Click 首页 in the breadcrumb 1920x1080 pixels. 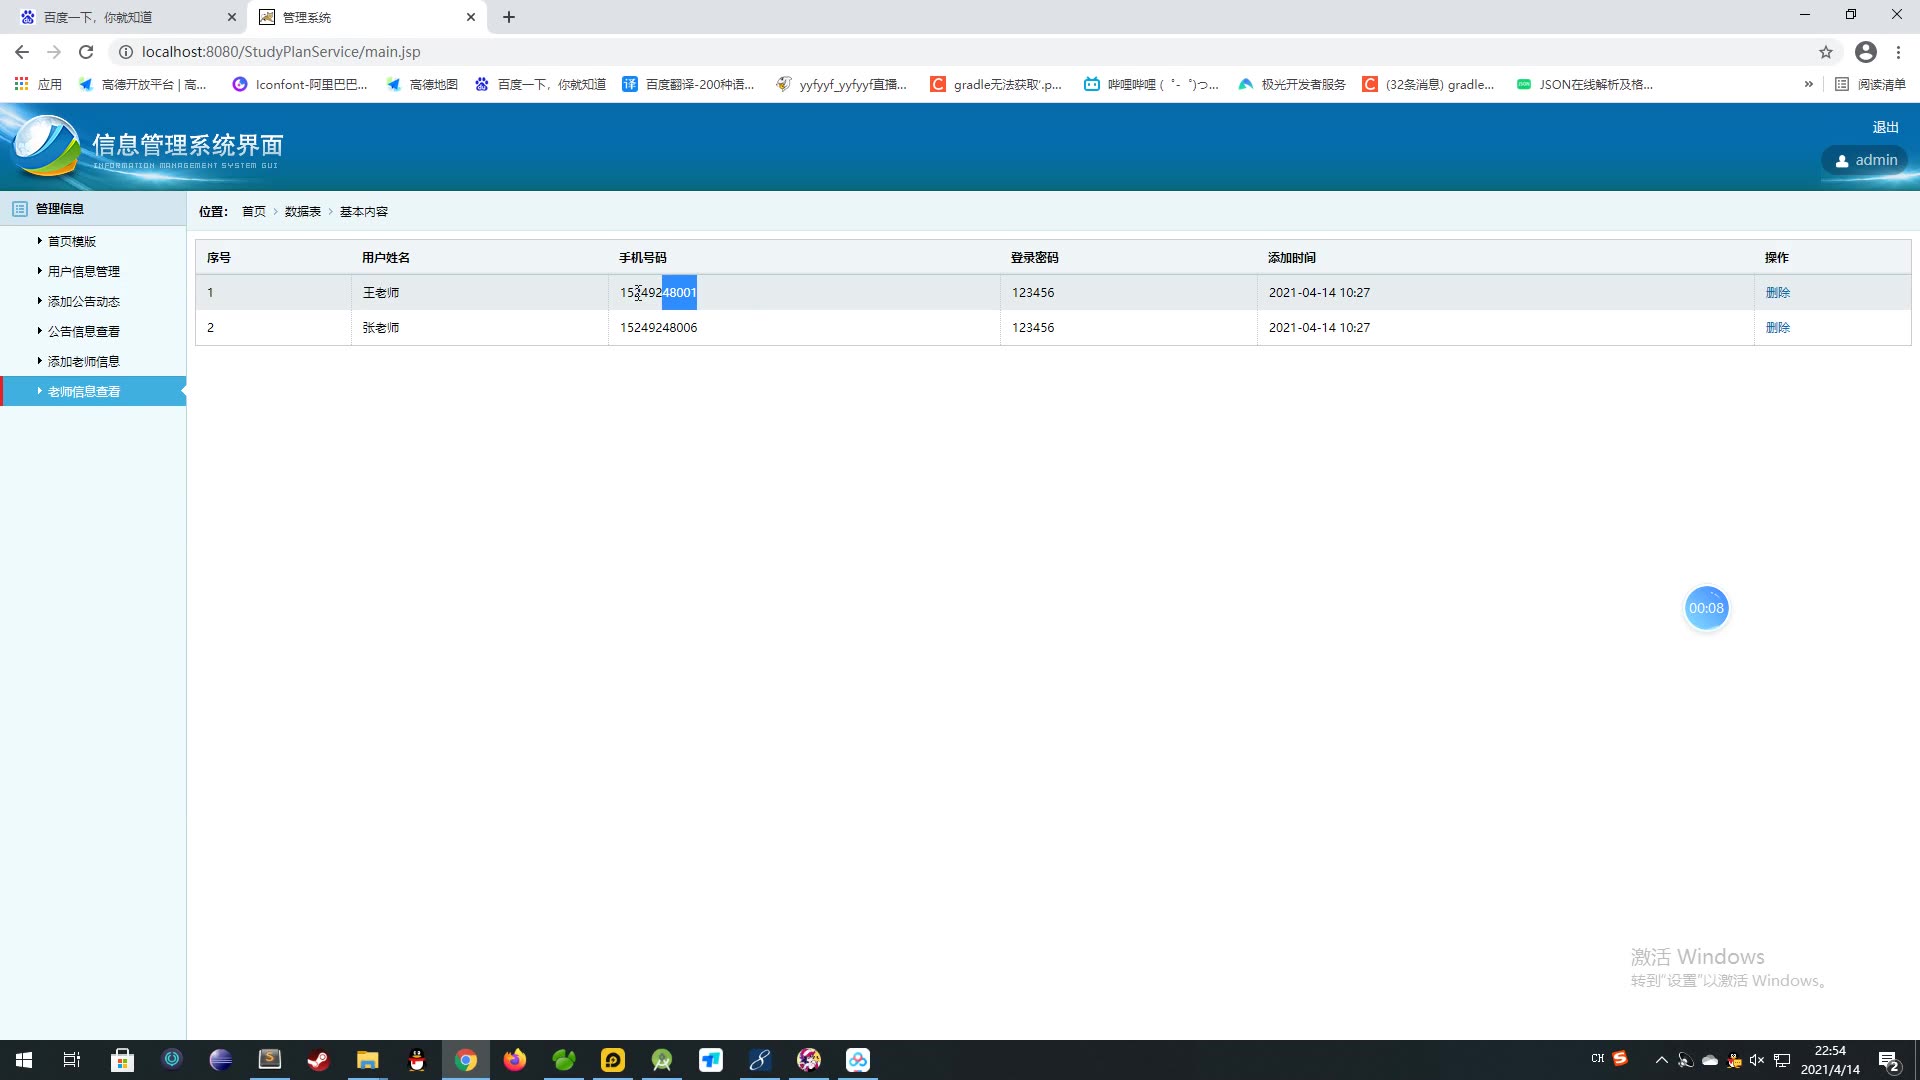253,211
